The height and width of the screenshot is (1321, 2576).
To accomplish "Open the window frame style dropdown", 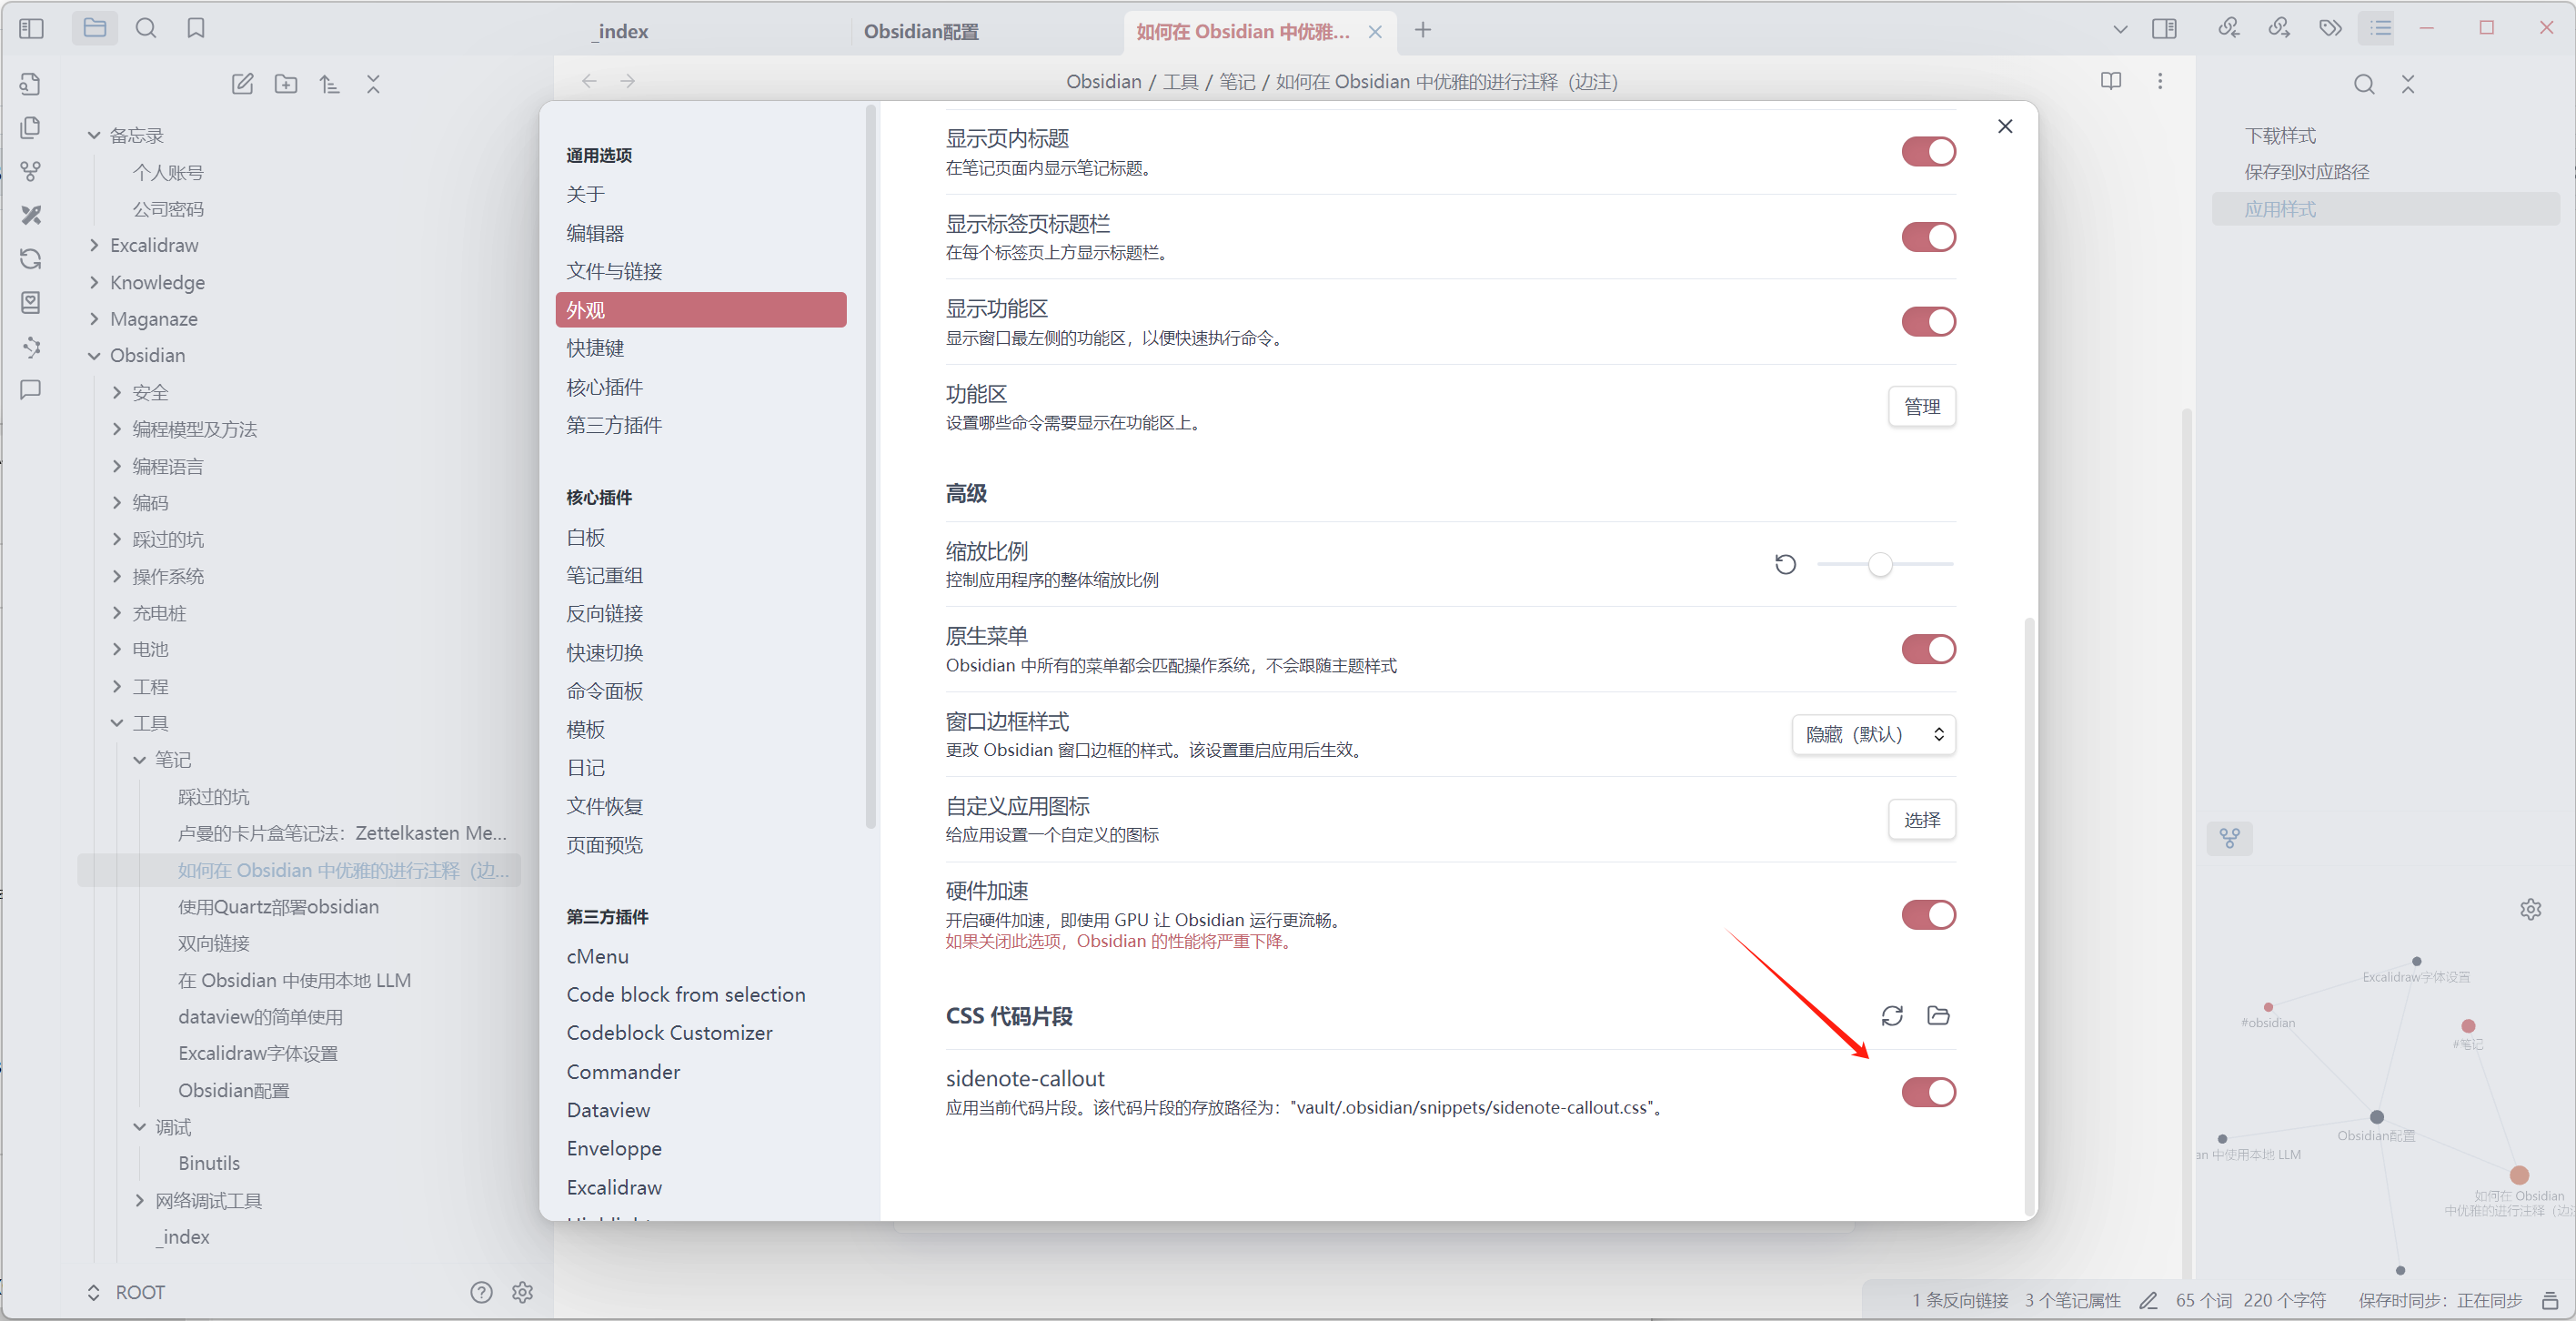I will (x=1873, y=735).
